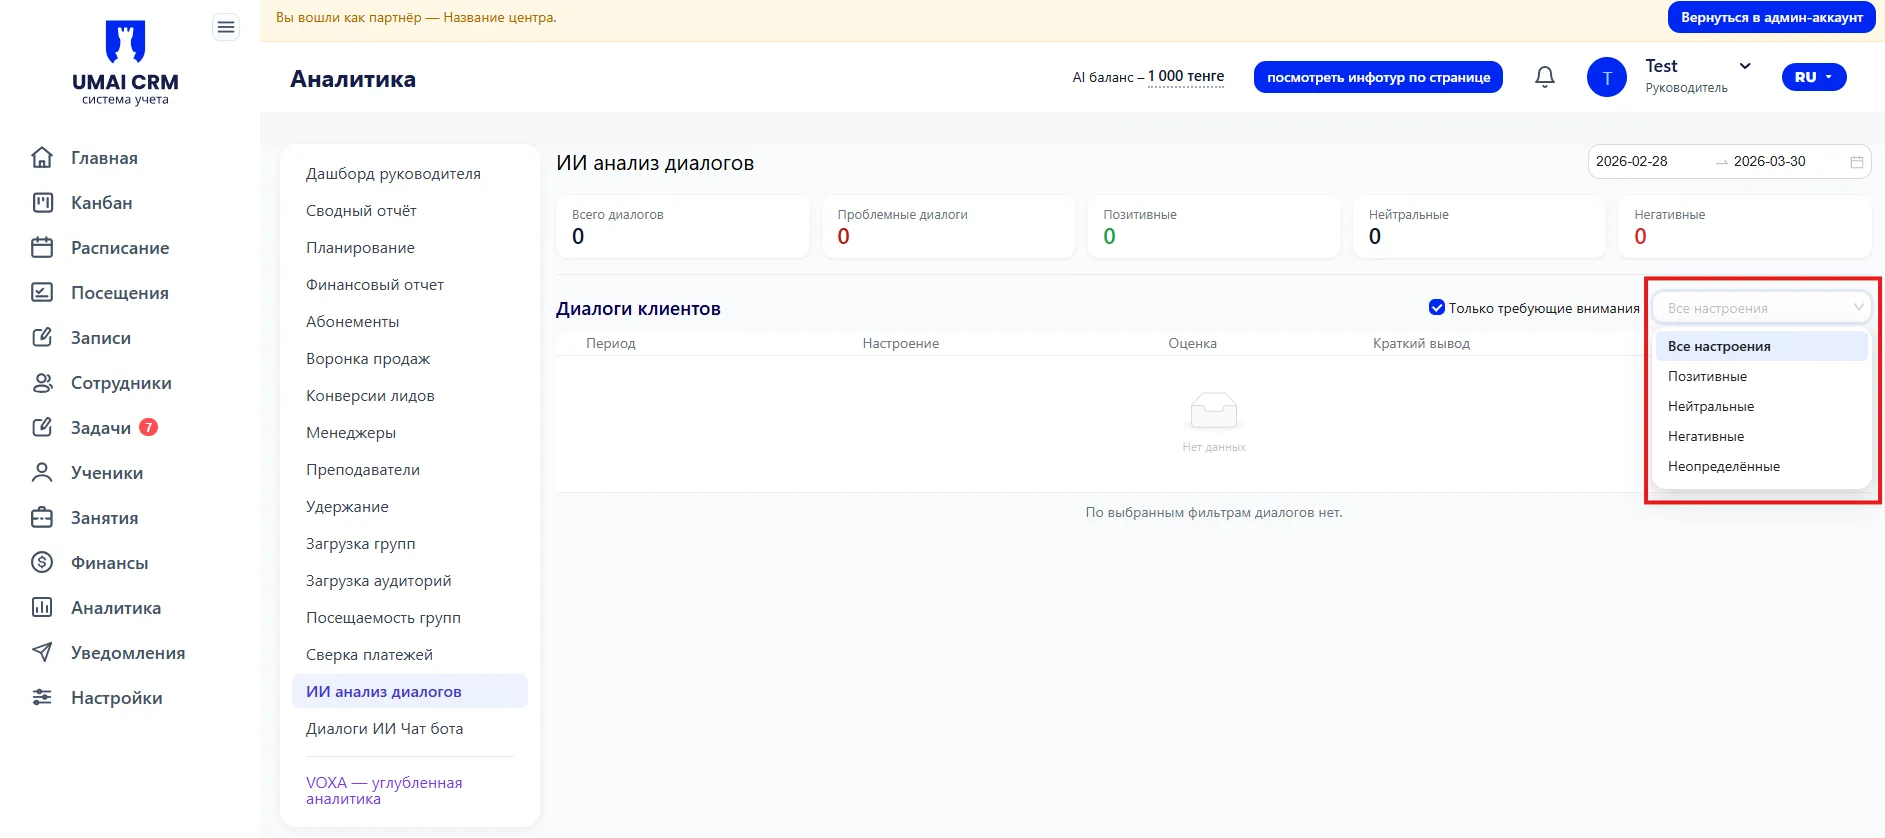Click the Позитивные stat card
Viewport: 1885px width, 838px height.
pyautogui.click(x=1214, y=227)
